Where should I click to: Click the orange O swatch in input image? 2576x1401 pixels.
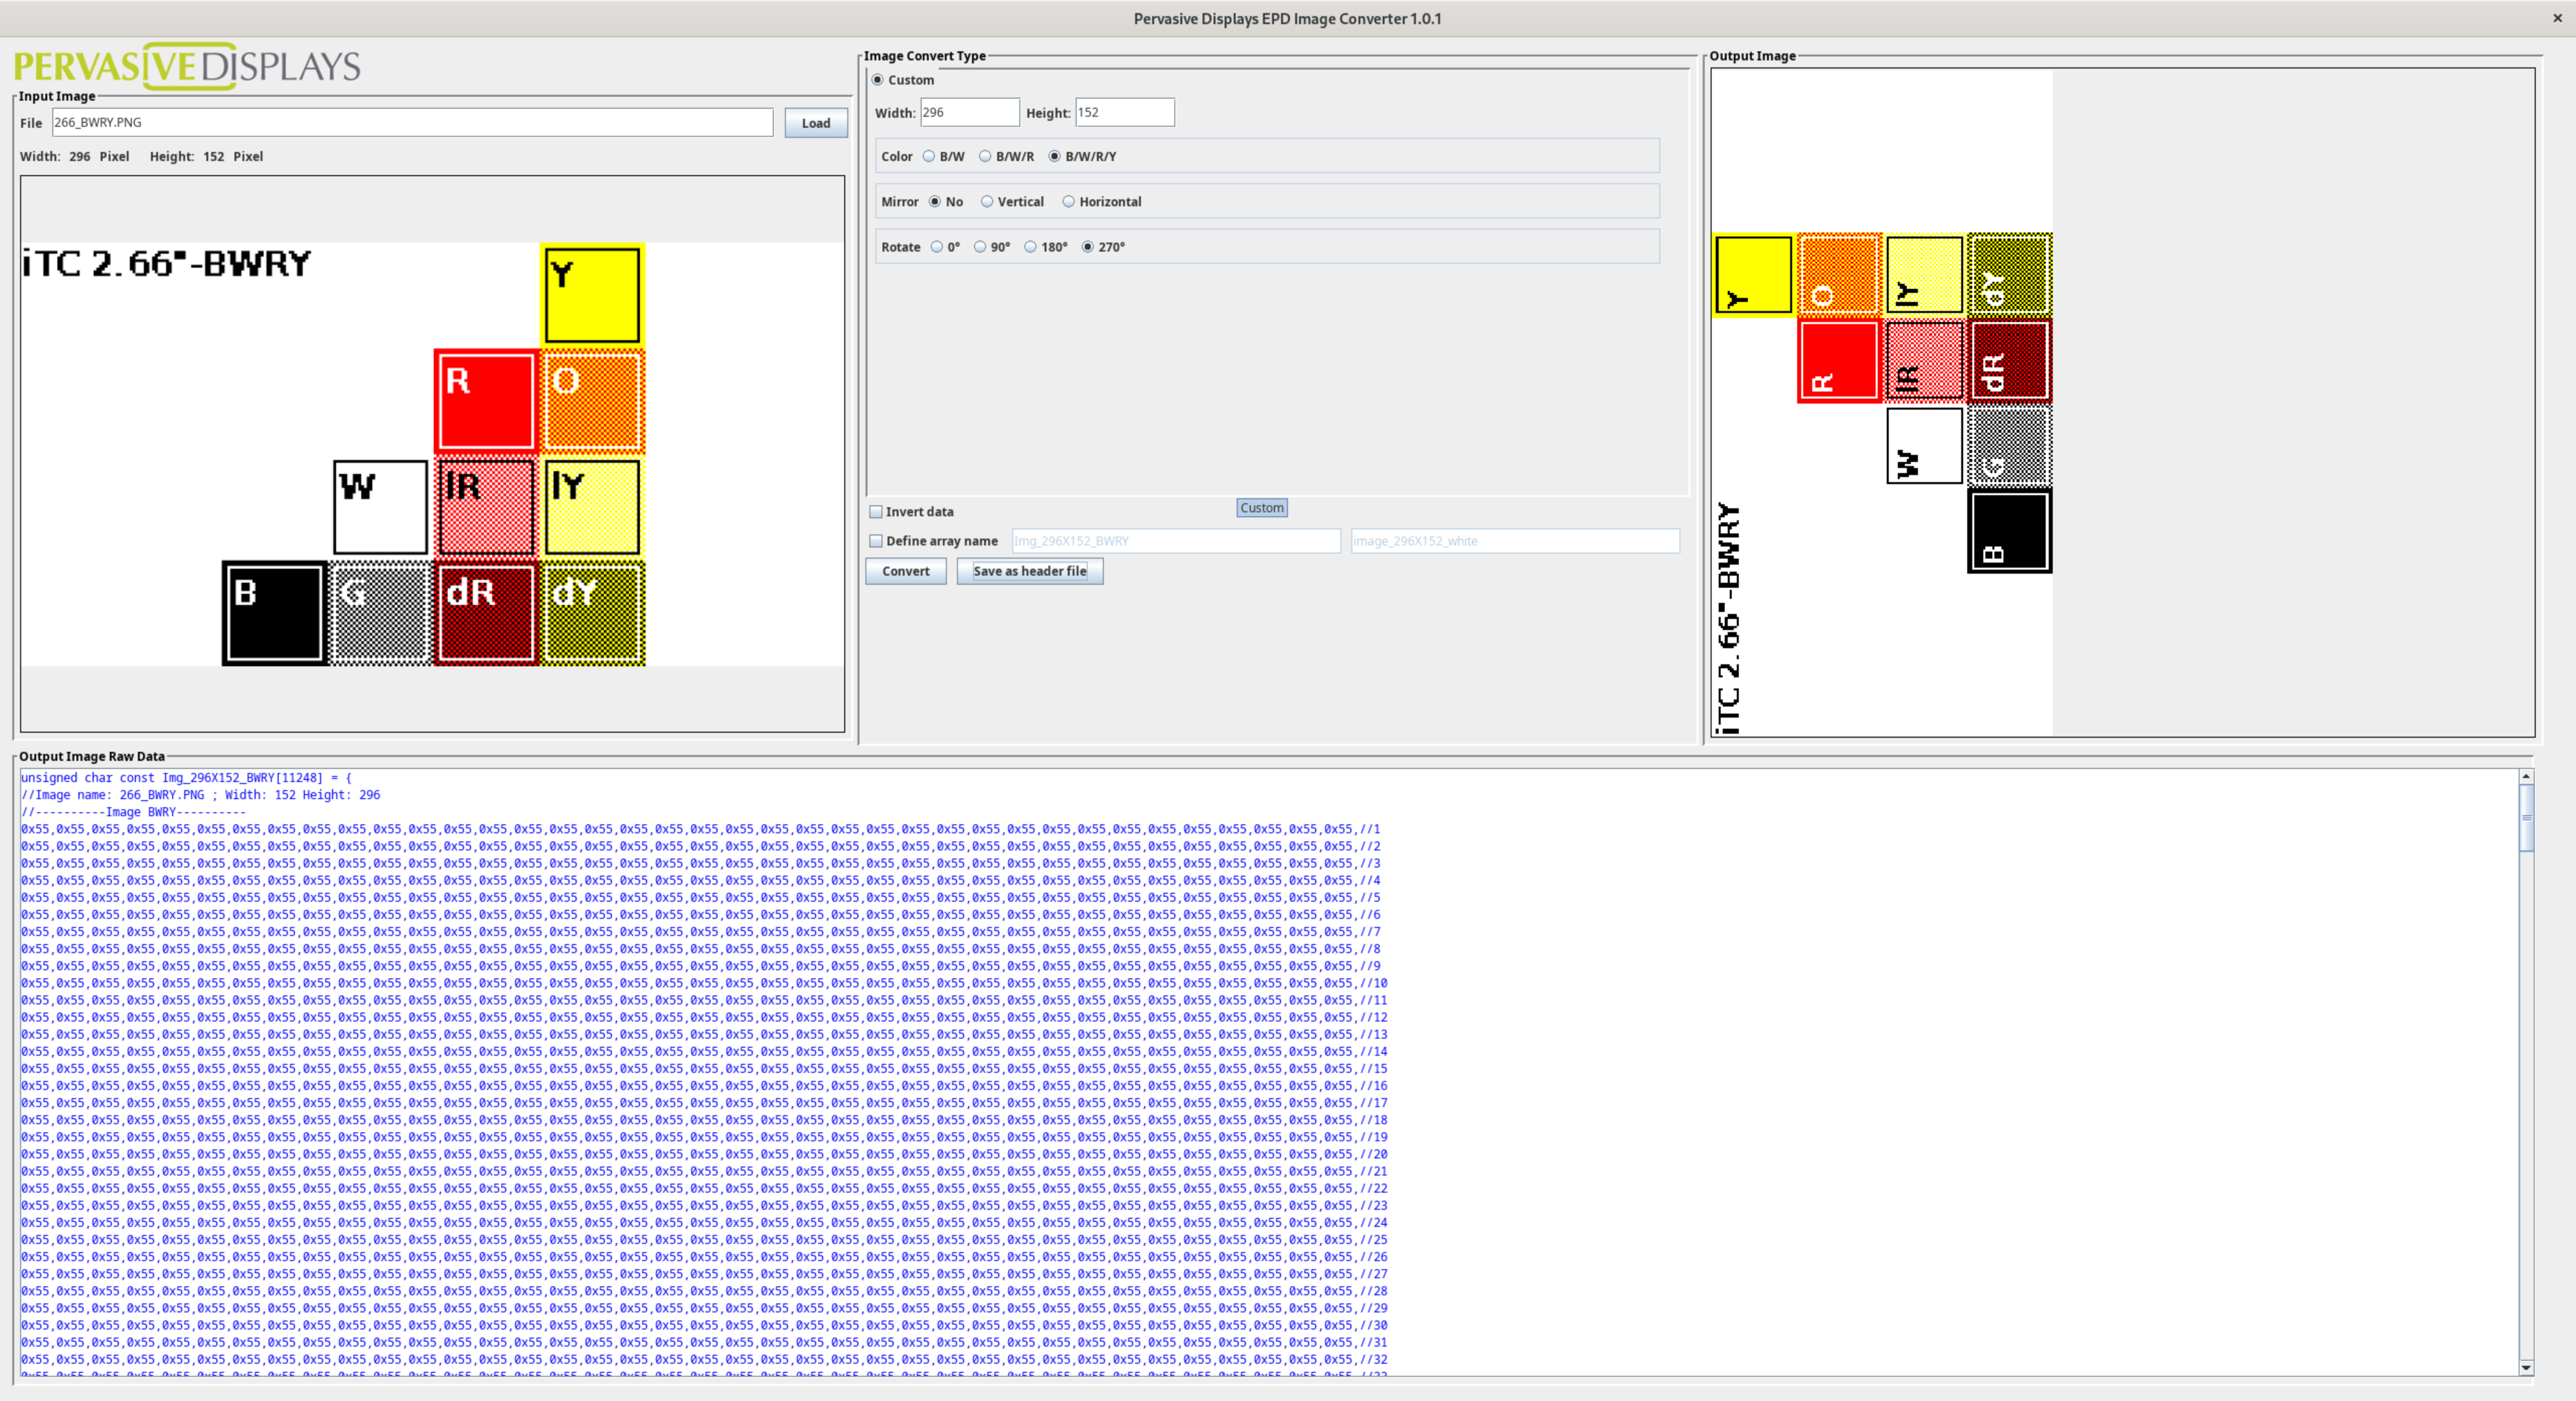click(x=592, y=402)
